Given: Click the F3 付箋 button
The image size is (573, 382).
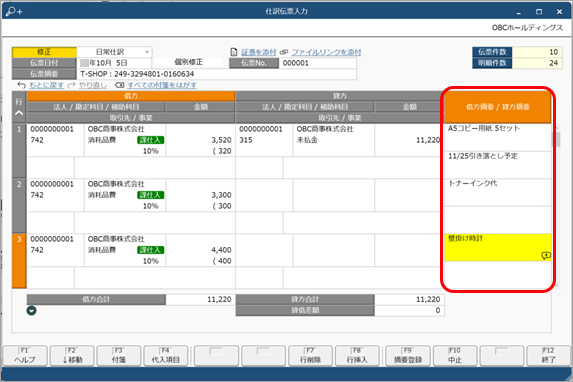Looking at the screenshot, I should [119, 356].
